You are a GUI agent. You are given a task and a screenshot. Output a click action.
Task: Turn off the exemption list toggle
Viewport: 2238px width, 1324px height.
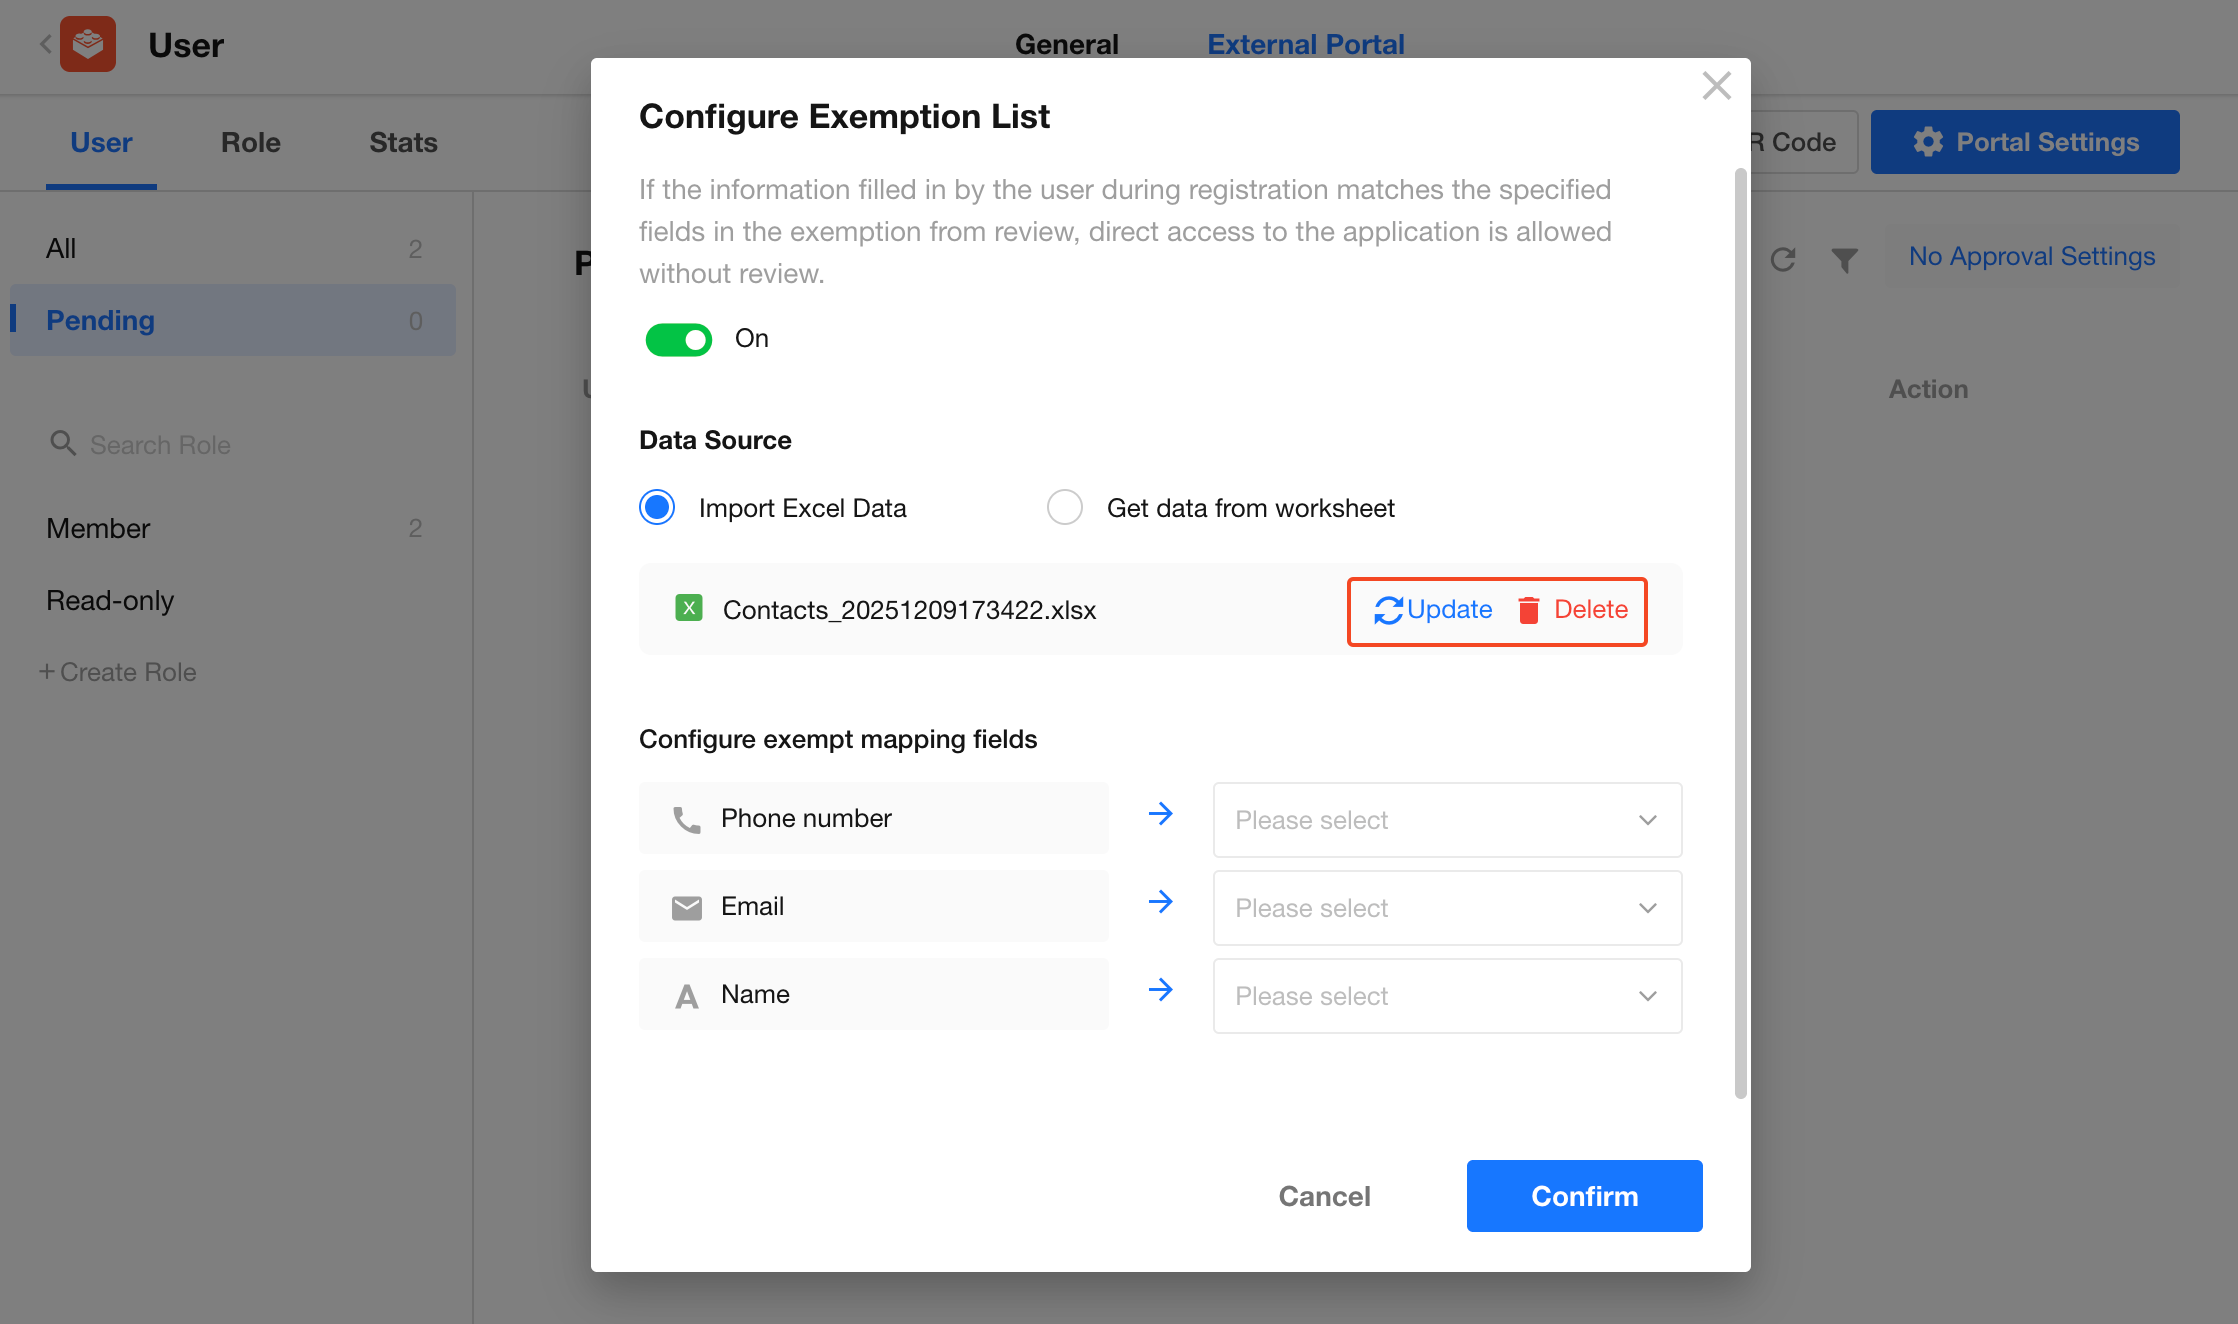678,339
